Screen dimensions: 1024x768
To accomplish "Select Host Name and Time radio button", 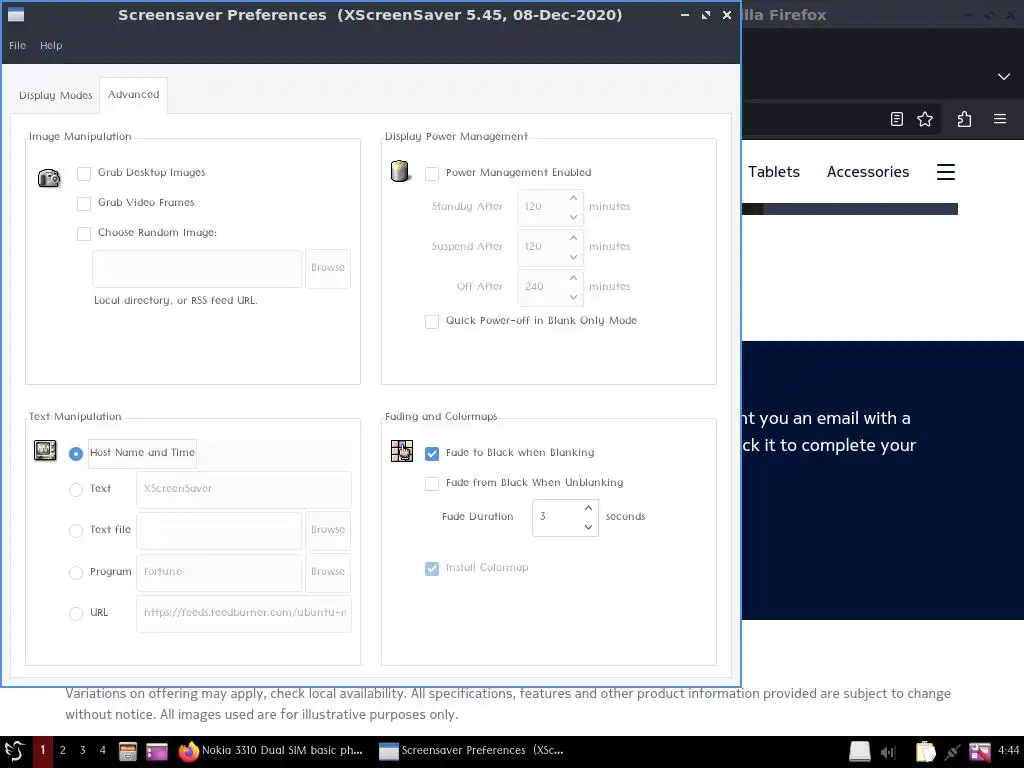I will coord(76,453).
